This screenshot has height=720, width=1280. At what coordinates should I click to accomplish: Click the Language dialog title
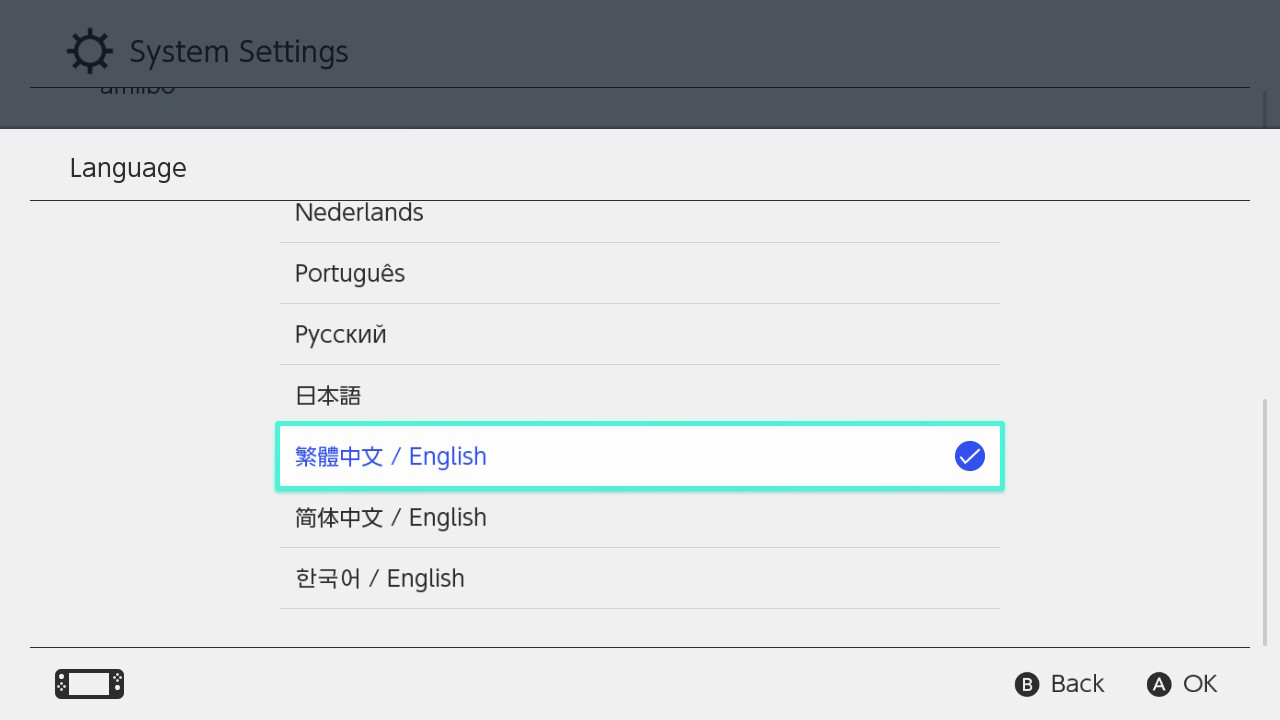click(x=128, y=168)
